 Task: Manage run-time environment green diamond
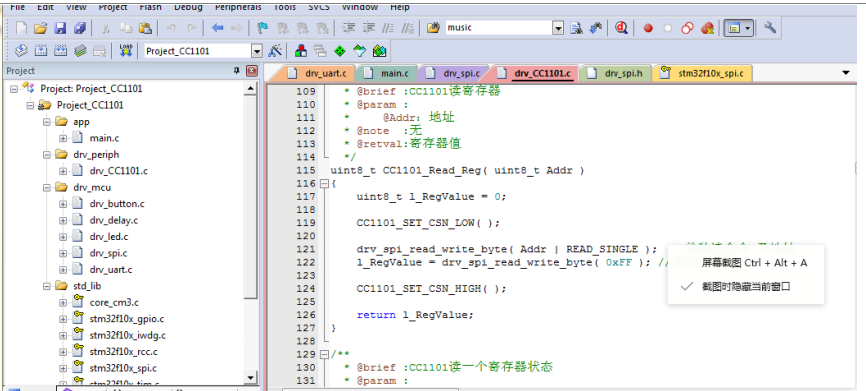click(340, 51)
